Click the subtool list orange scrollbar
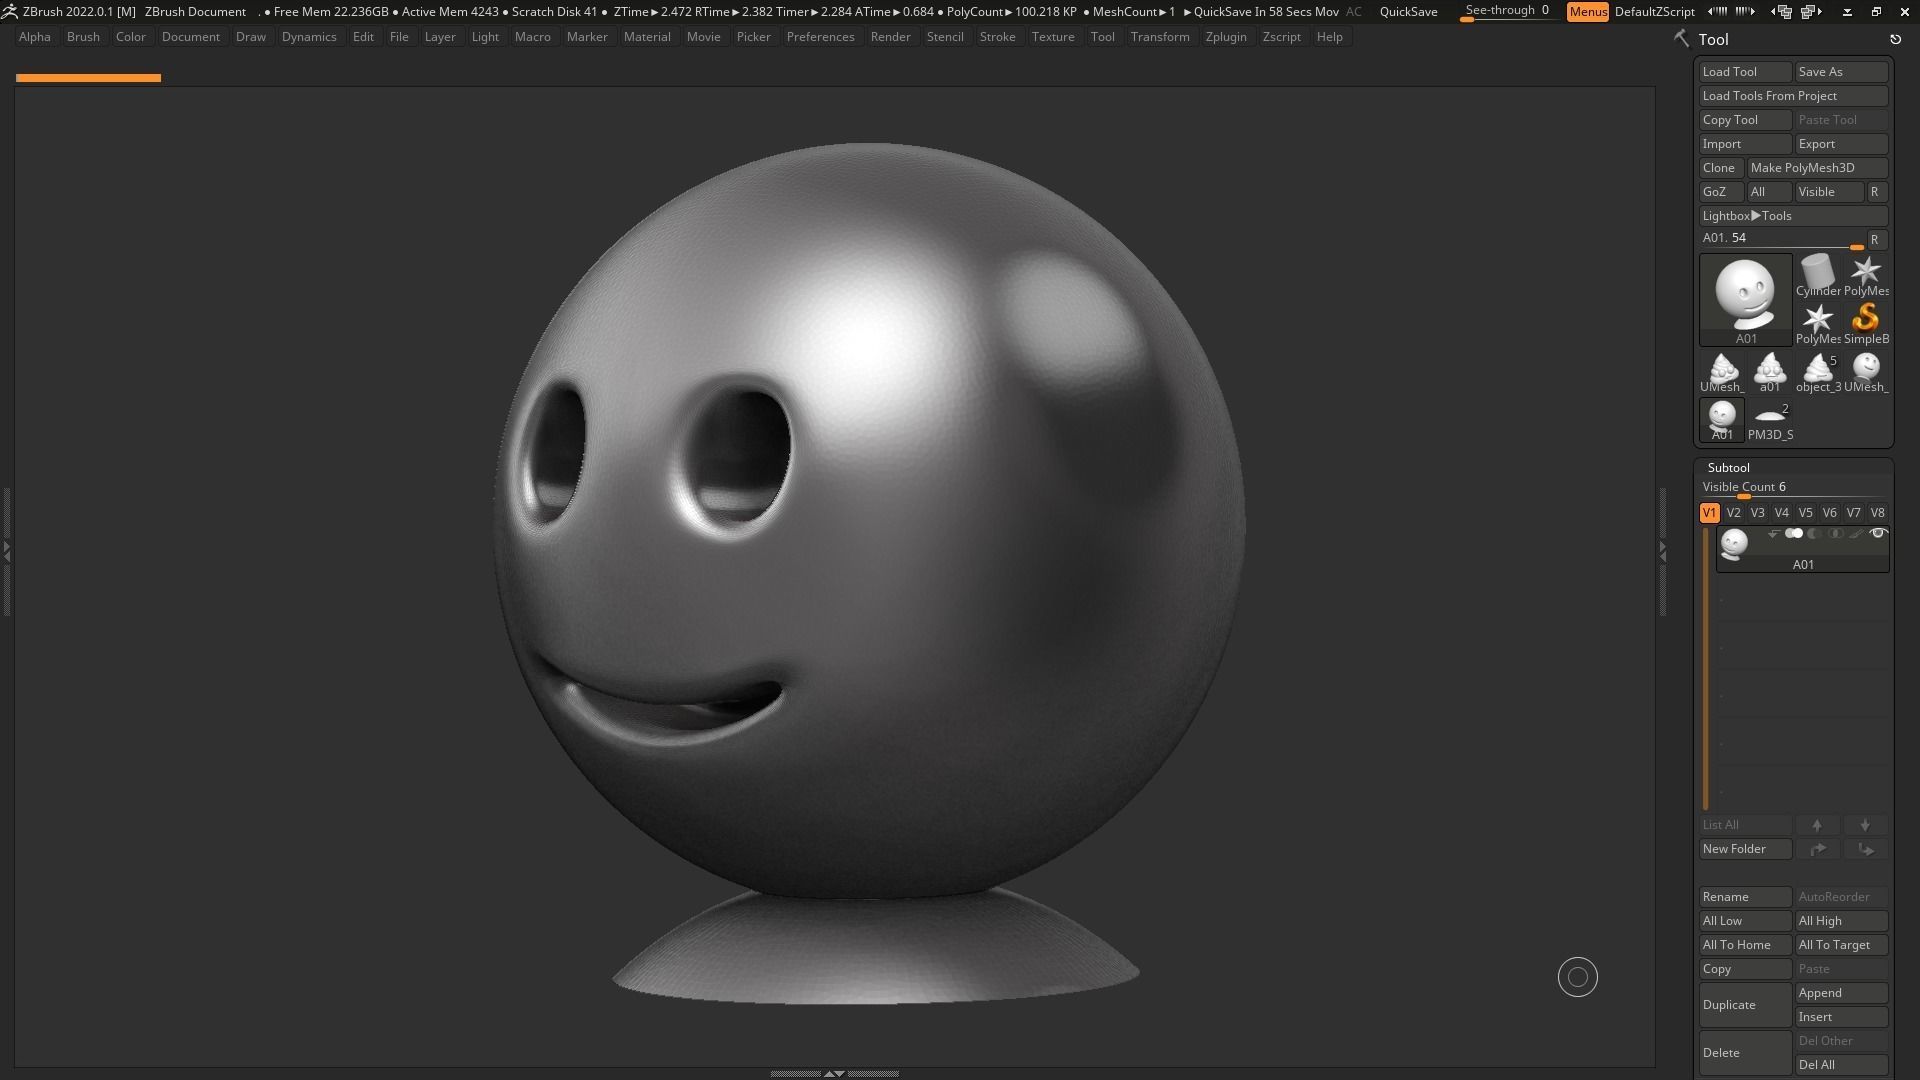Image resolution: width=1920 pixels, height=1080 pixels. click(x=1706, y=668)
